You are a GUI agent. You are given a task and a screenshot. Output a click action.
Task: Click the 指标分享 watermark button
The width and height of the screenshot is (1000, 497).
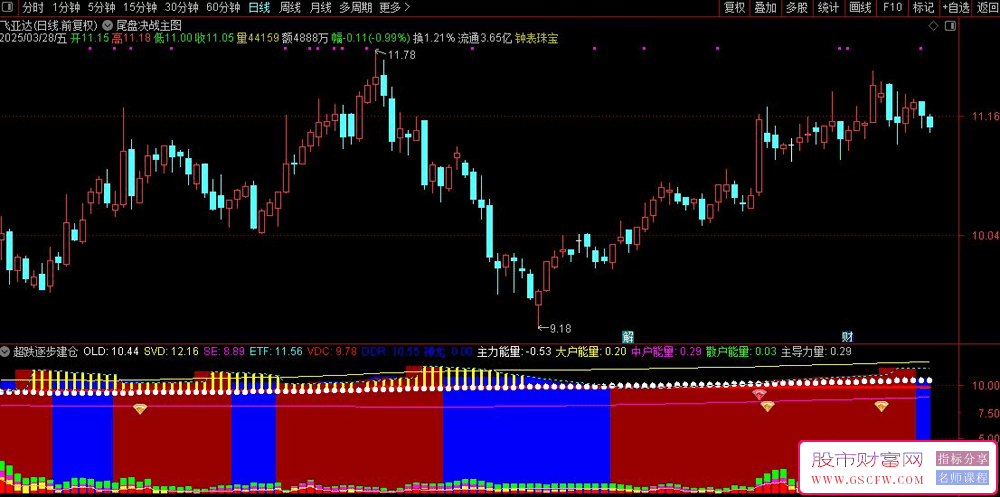coord(962,459)
